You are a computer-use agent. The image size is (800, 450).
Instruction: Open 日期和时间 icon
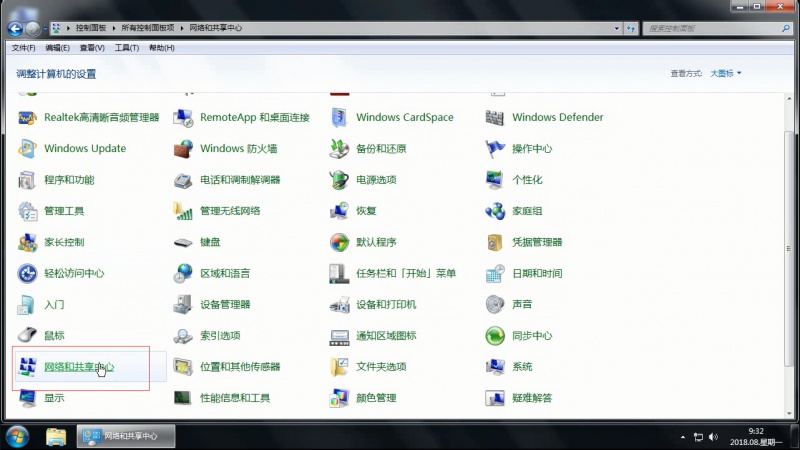495,273
